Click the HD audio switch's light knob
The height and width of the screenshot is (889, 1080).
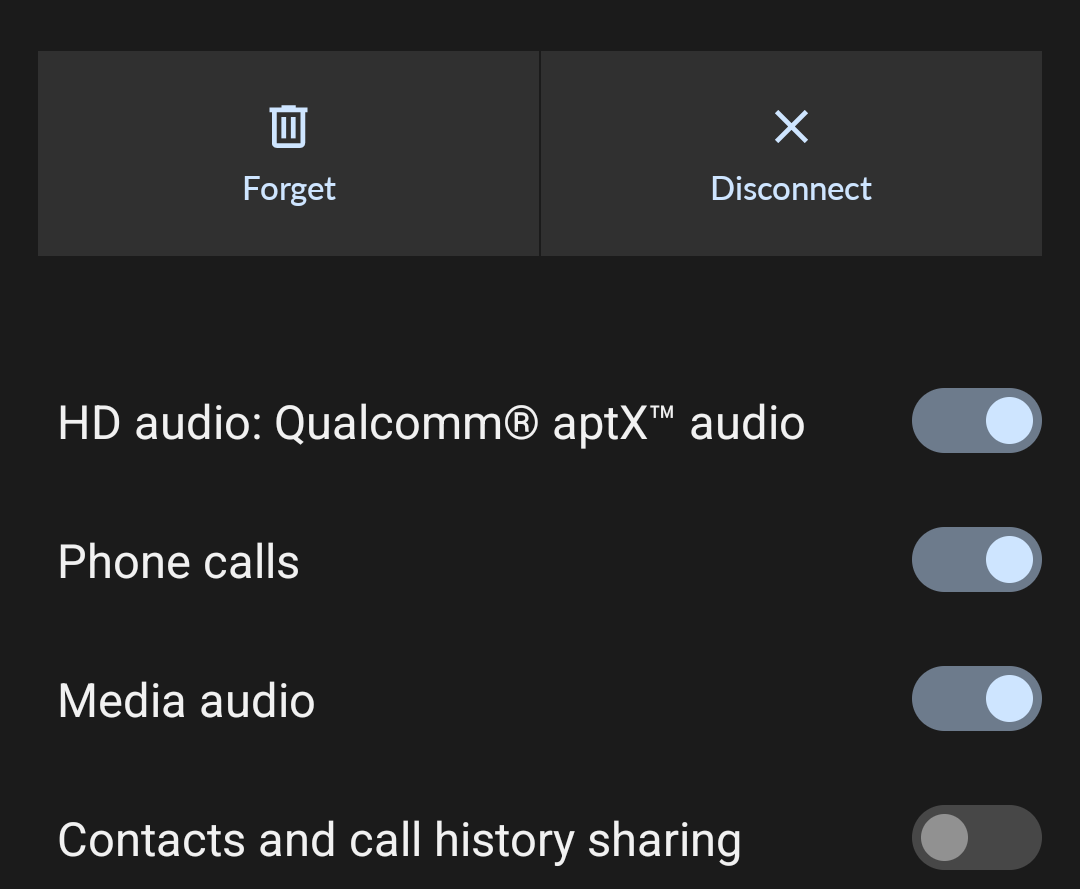click(1009, 421)
